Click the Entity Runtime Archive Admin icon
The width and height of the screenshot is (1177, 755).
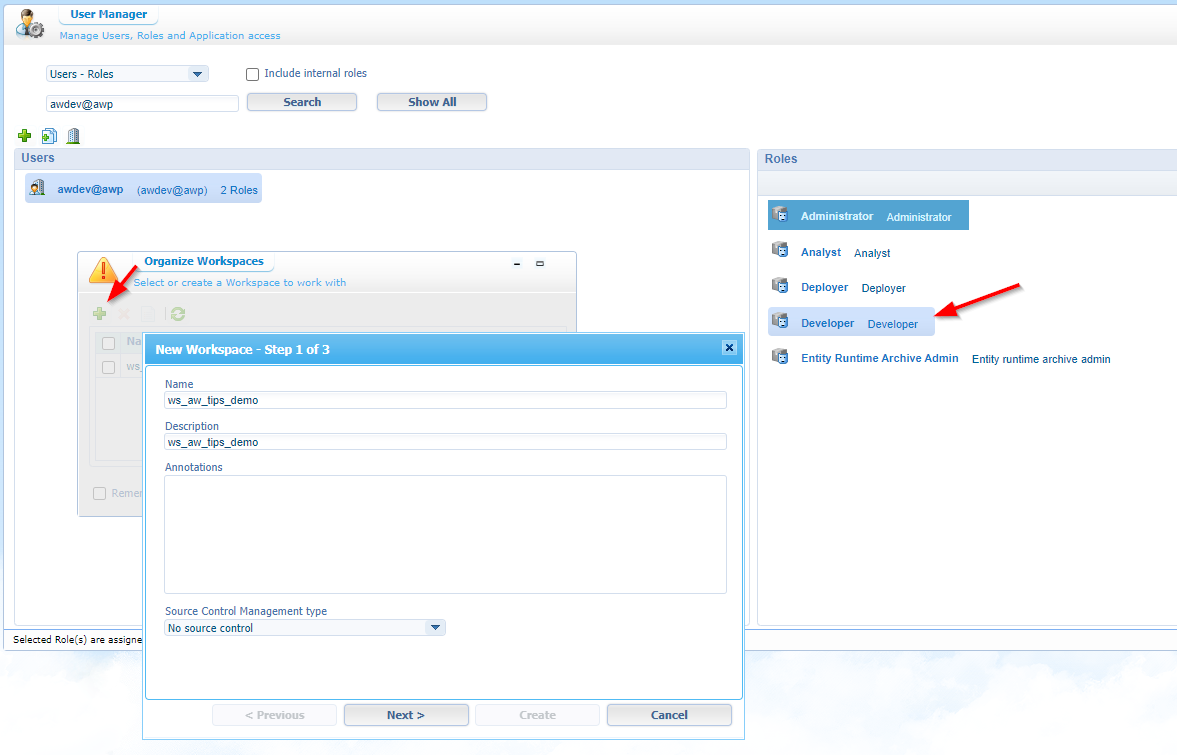[781, 357]
